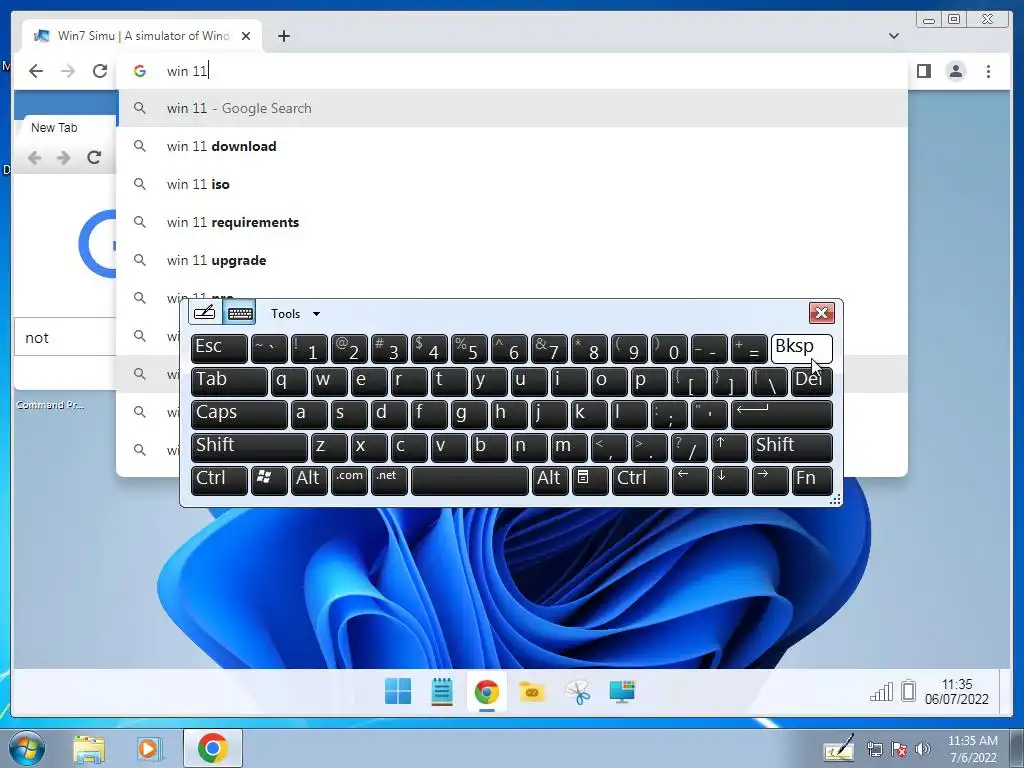Toggle the right Alt key

[550, 480]
